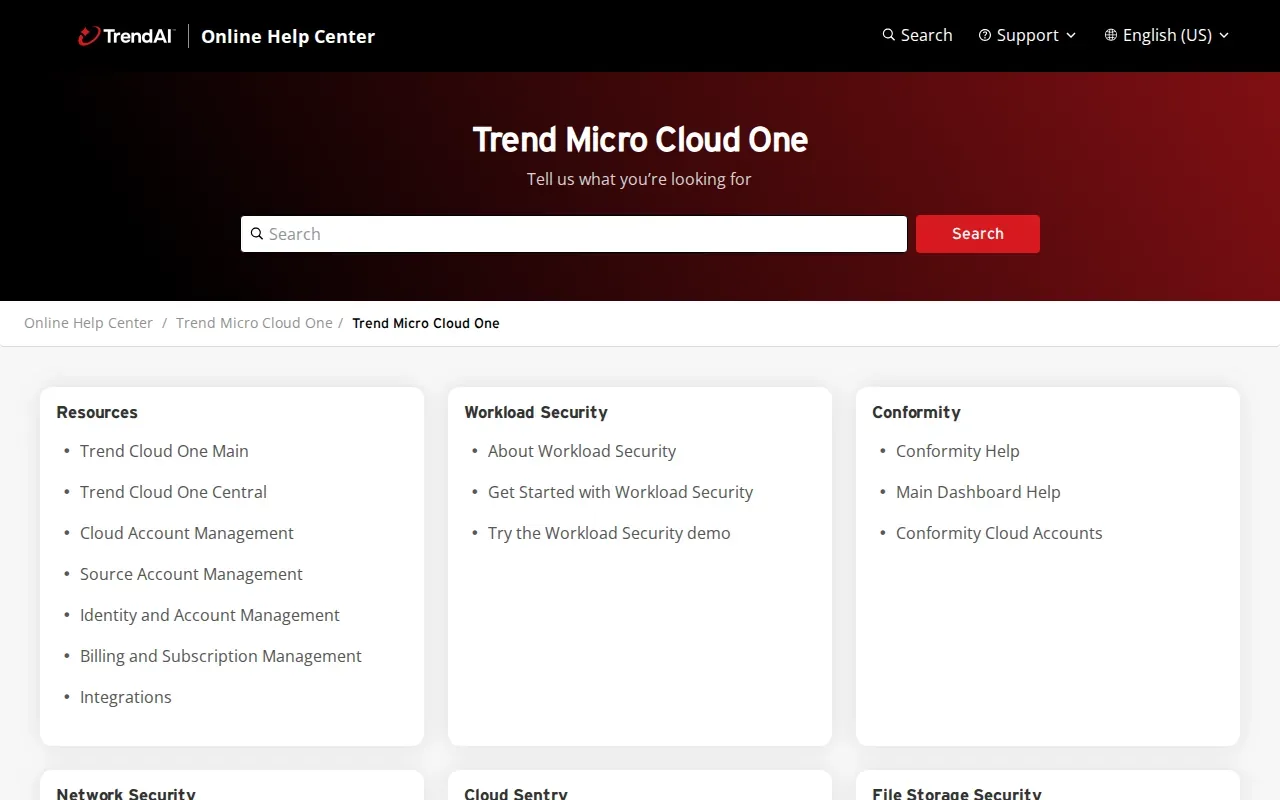Open the Integrations link

click(126, 697)
